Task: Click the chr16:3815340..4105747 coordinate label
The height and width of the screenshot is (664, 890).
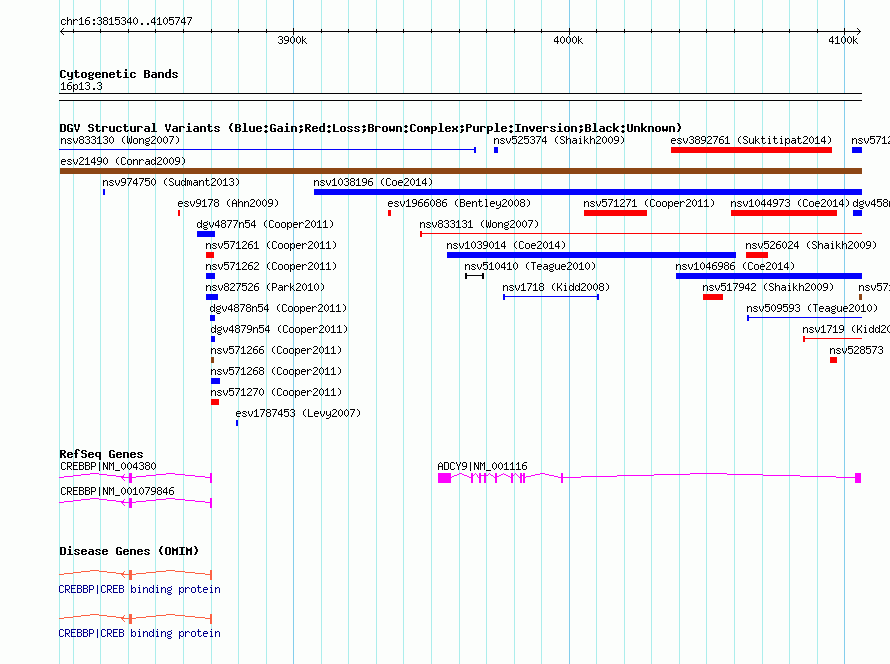Action: point(126,21)
